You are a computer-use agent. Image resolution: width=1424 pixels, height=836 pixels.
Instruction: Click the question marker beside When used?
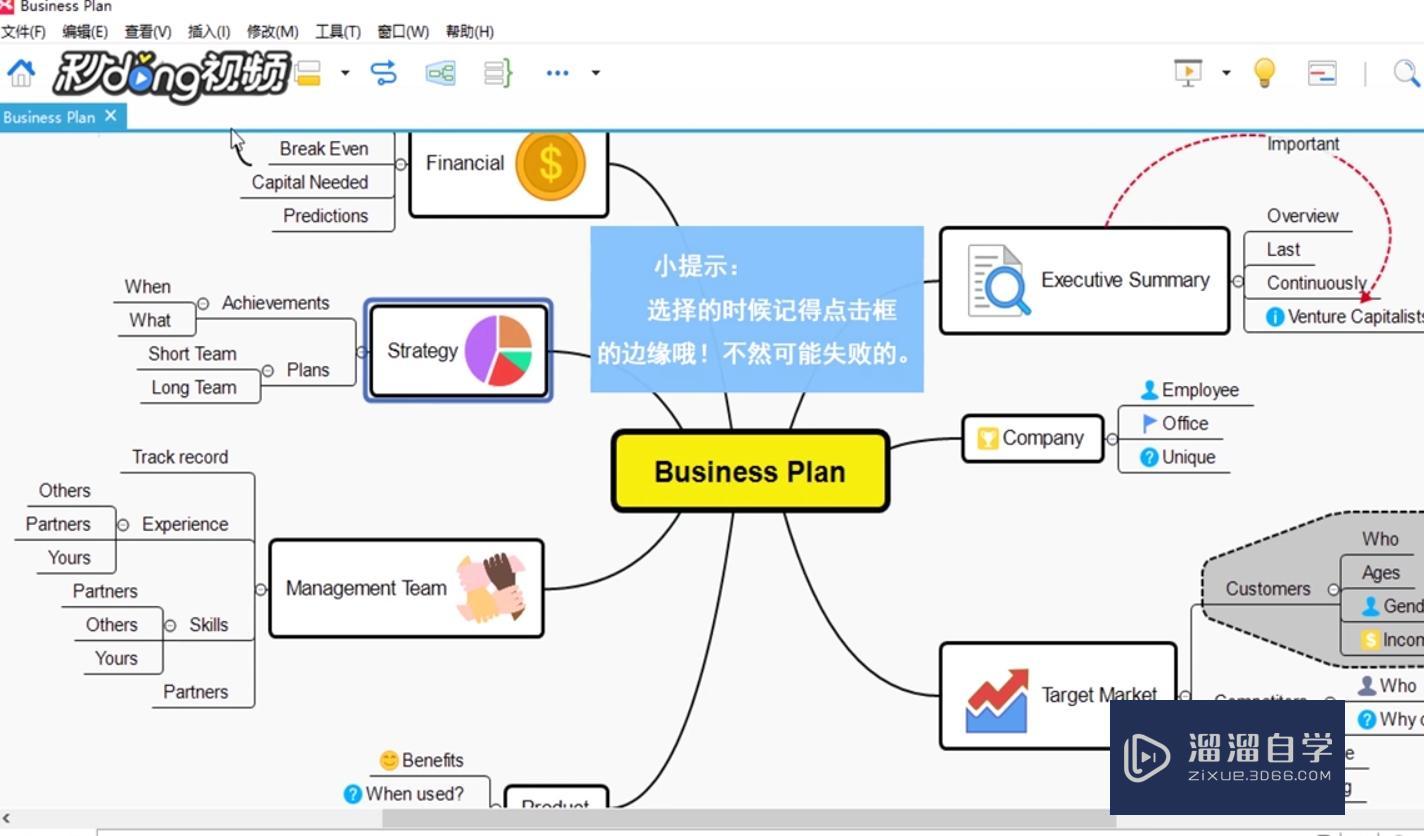(352, 794)
